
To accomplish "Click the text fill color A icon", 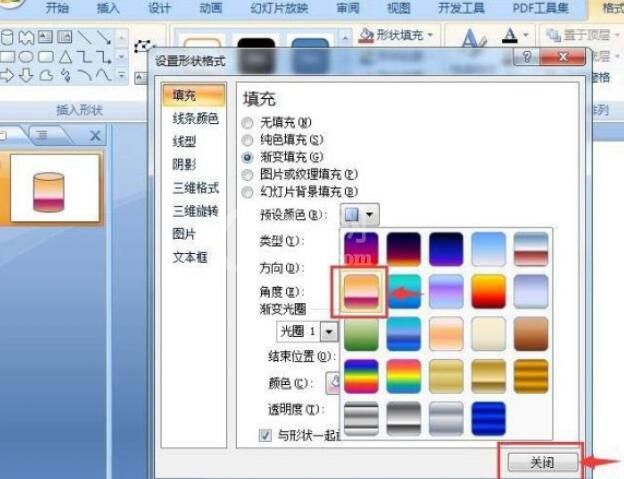I will (510, 36).
